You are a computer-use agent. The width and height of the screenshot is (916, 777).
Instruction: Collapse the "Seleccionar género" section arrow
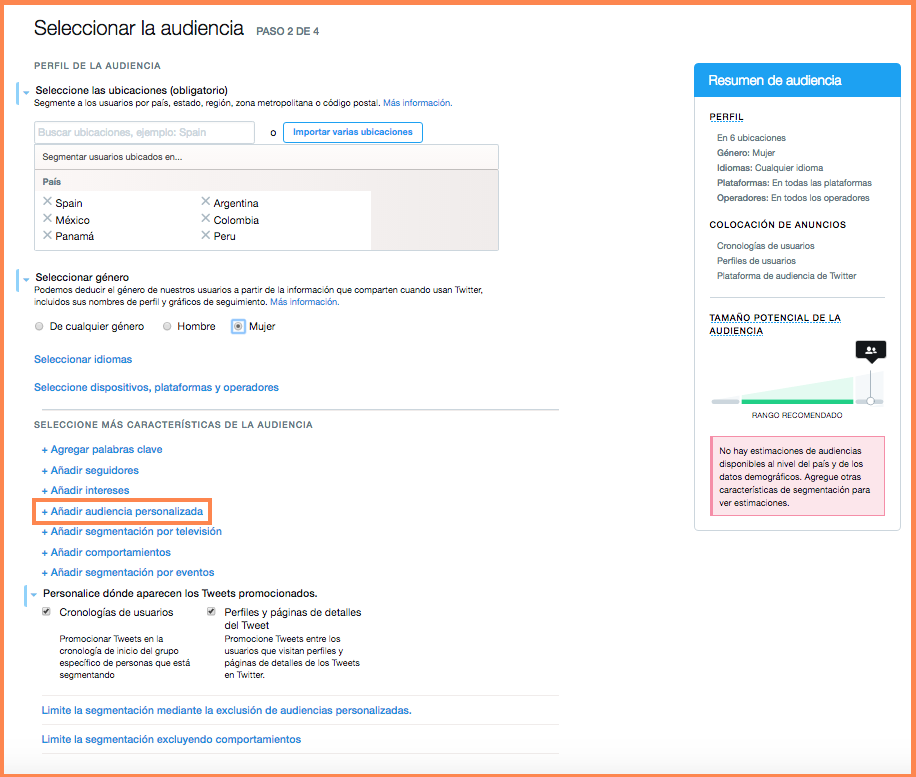coord(26,277)
